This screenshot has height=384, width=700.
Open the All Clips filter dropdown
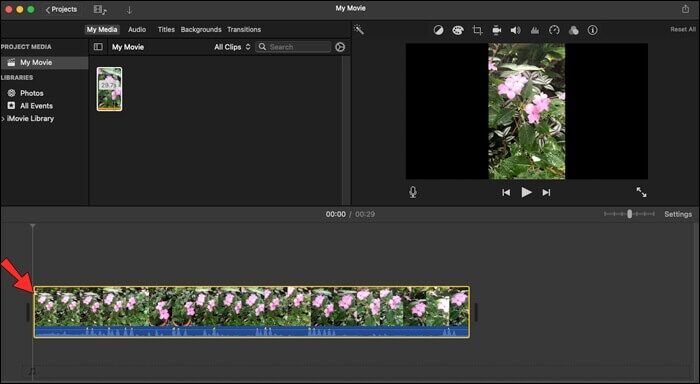[x=232, y=47]
